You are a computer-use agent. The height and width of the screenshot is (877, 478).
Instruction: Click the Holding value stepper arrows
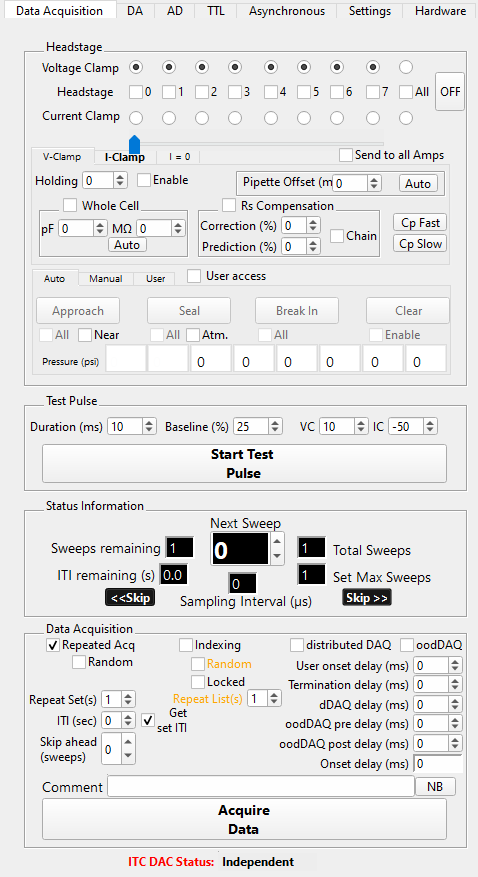[120, 181]
